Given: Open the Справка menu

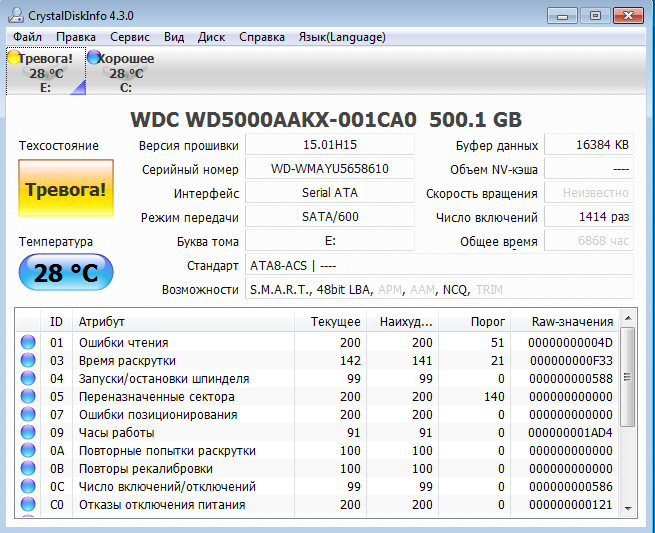Looking at the screenshot, I should click(261, 37).
